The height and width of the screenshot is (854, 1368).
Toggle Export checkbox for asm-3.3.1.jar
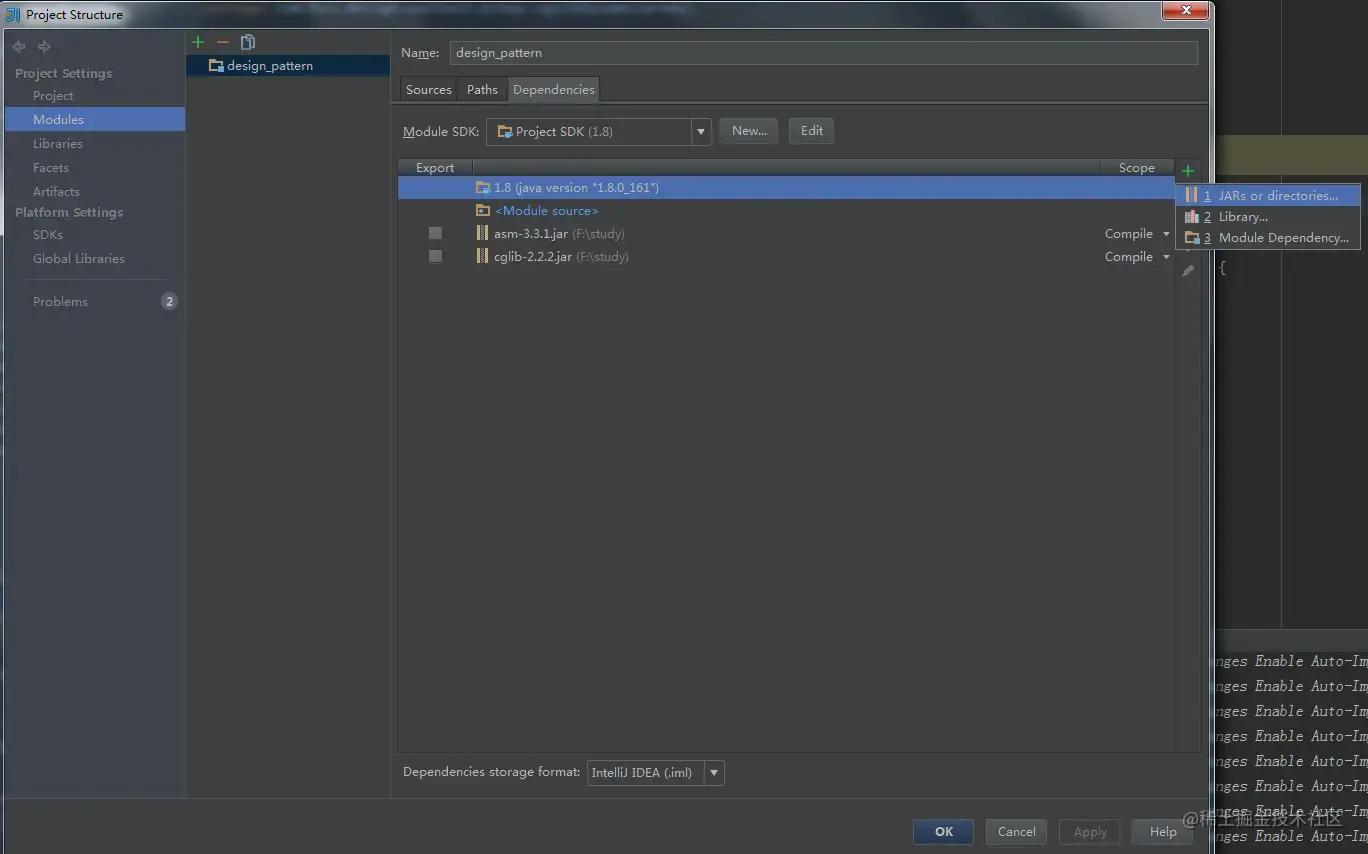(435, 233)
